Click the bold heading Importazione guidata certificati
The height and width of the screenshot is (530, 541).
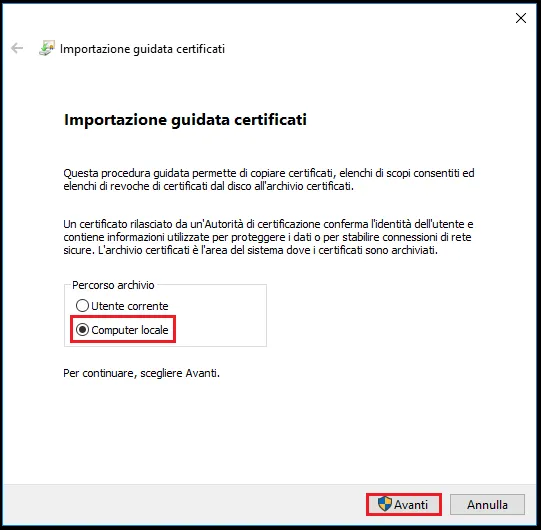(x=185, y=120)
